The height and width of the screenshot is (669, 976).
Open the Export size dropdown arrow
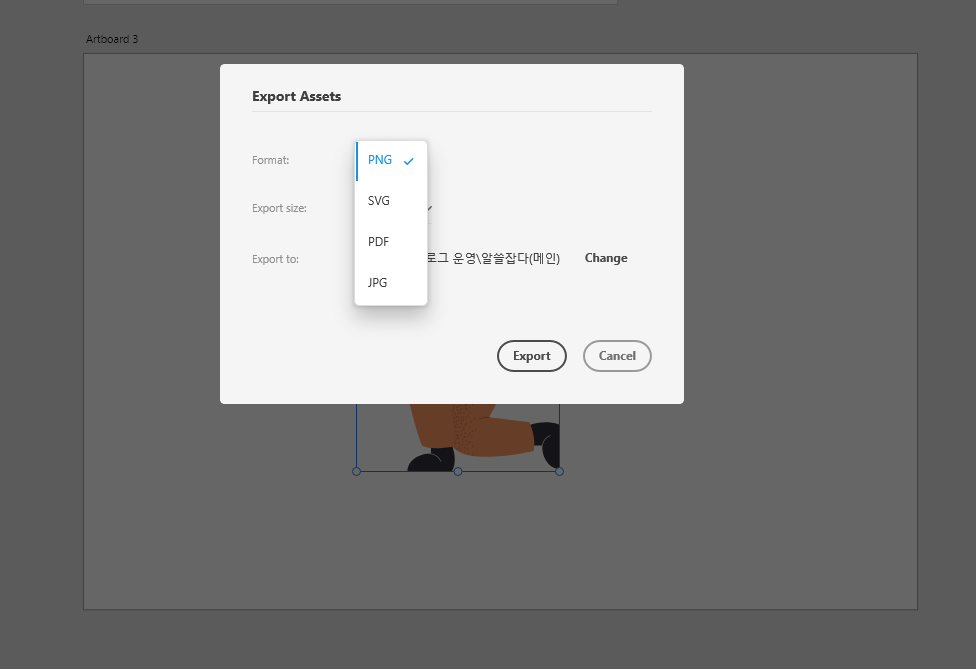click(x=429, y=208)
